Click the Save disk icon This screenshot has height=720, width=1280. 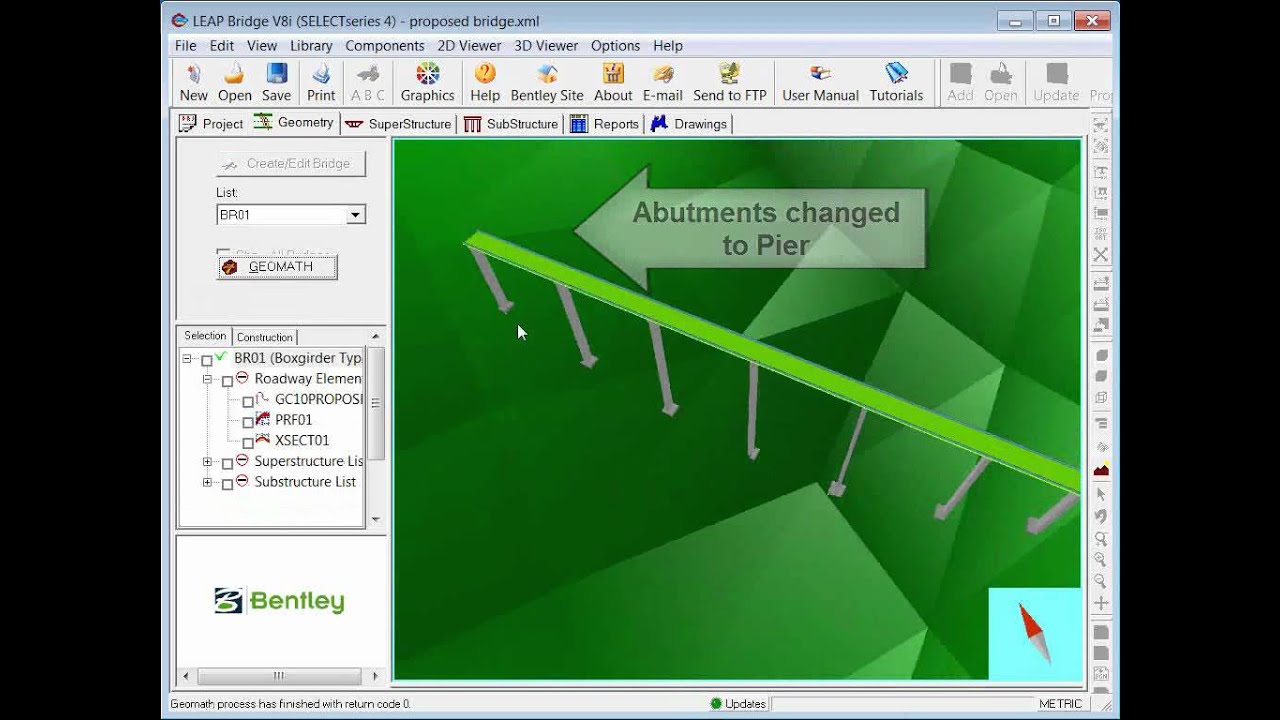click(x=277, y=73)
